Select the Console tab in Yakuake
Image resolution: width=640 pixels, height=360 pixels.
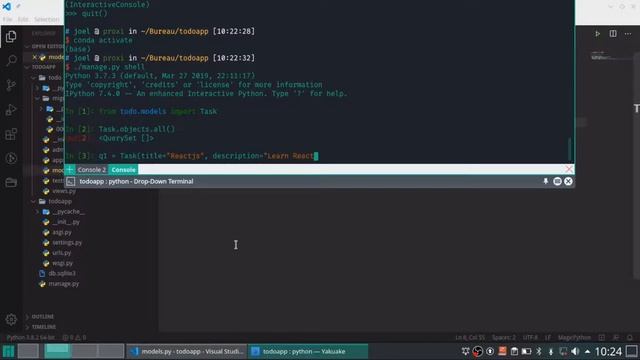click(x=123, y=169)
